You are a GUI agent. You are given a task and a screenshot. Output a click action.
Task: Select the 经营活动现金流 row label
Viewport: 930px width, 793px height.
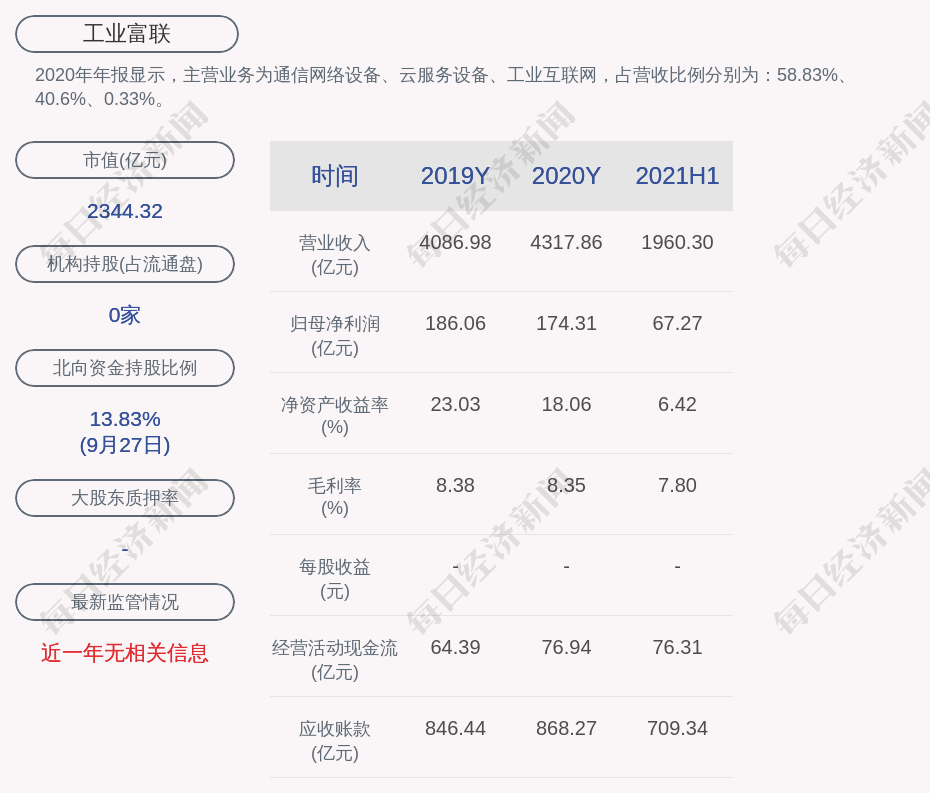[x=335, y=660]
